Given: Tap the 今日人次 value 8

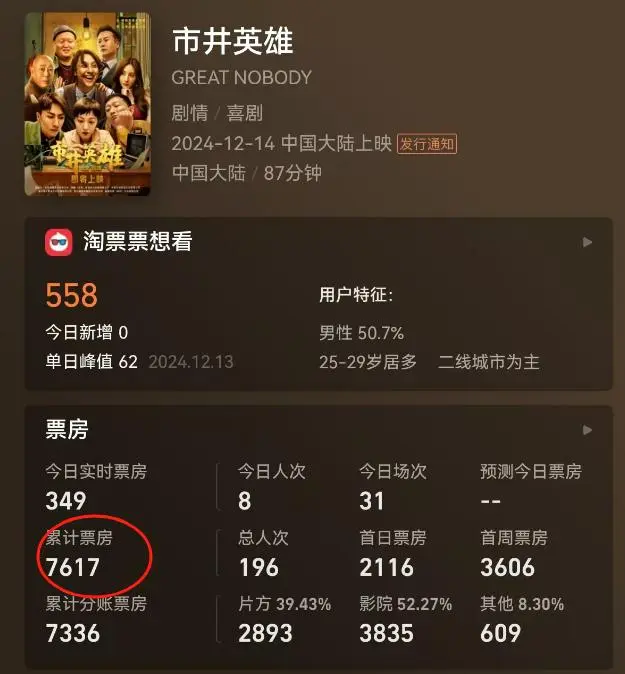Looking at the screenshot, I should pos(245,501).
